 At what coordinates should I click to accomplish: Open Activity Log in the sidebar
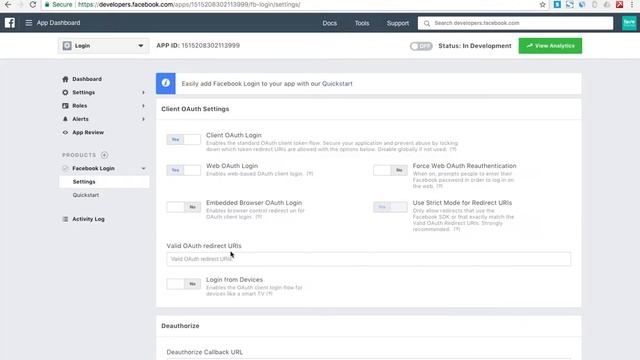tap(89, 219)
